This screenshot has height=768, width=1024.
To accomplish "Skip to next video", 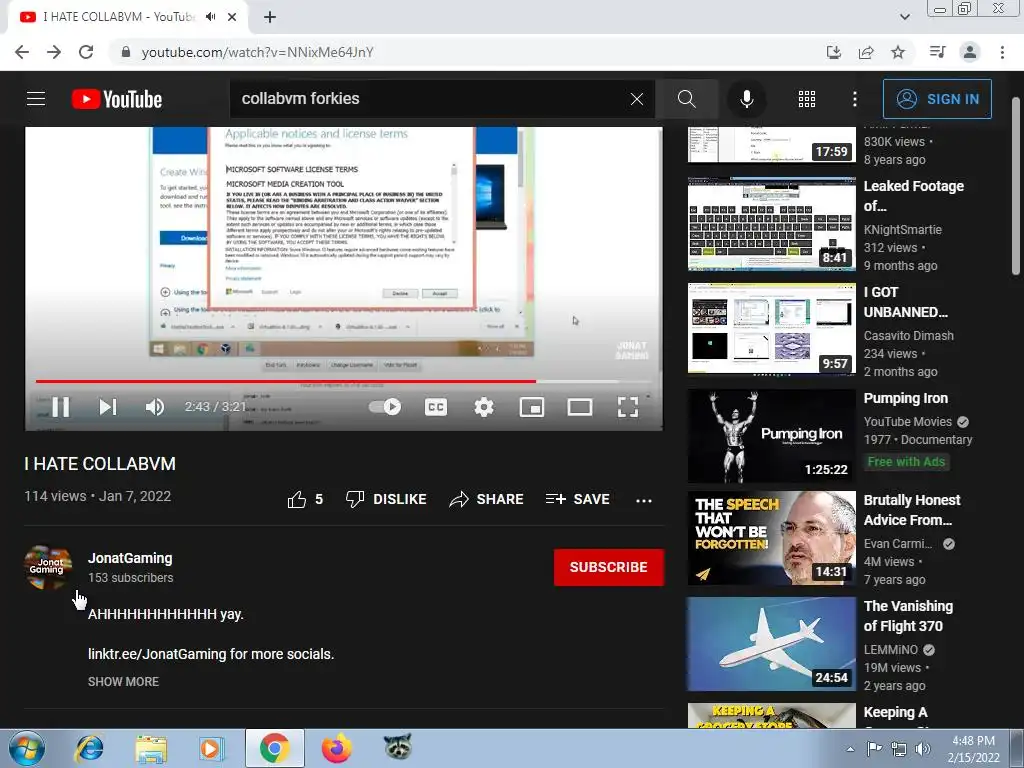I will click(x=108, y=407).
